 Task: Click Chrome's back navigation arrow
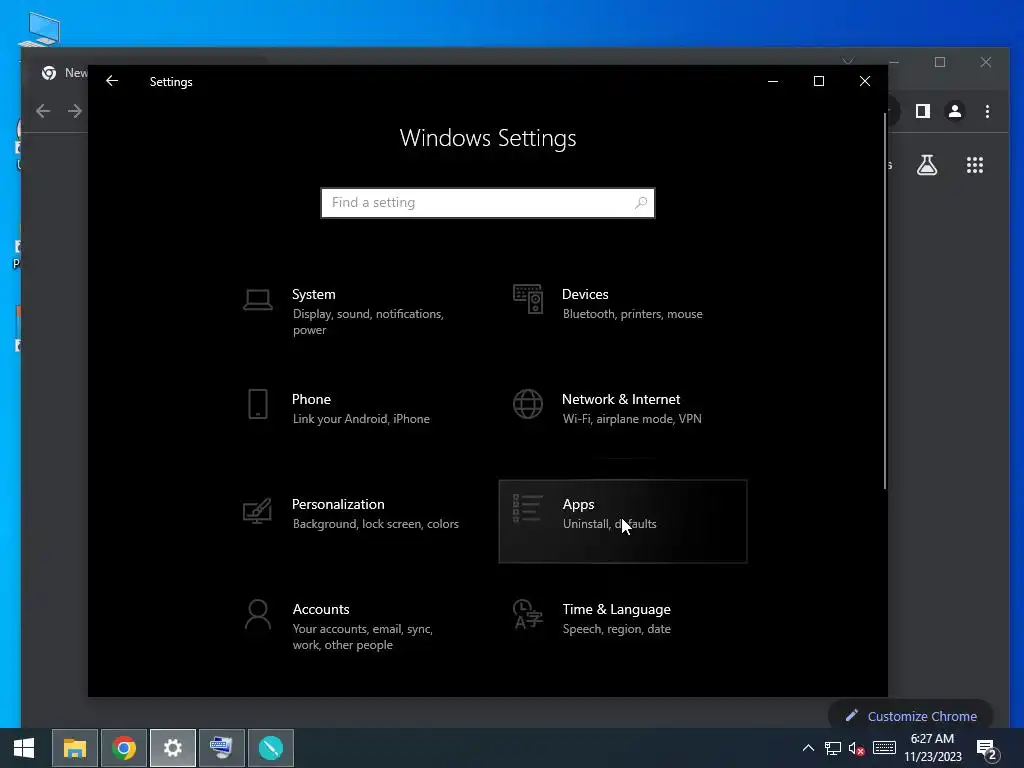(43, 111)
